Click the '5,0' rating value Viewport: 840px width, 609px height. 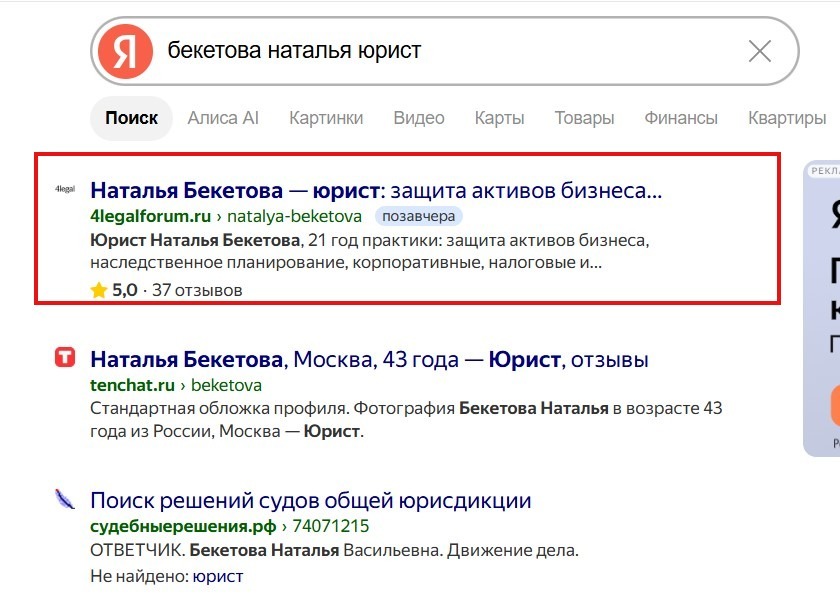coord(125,290)
